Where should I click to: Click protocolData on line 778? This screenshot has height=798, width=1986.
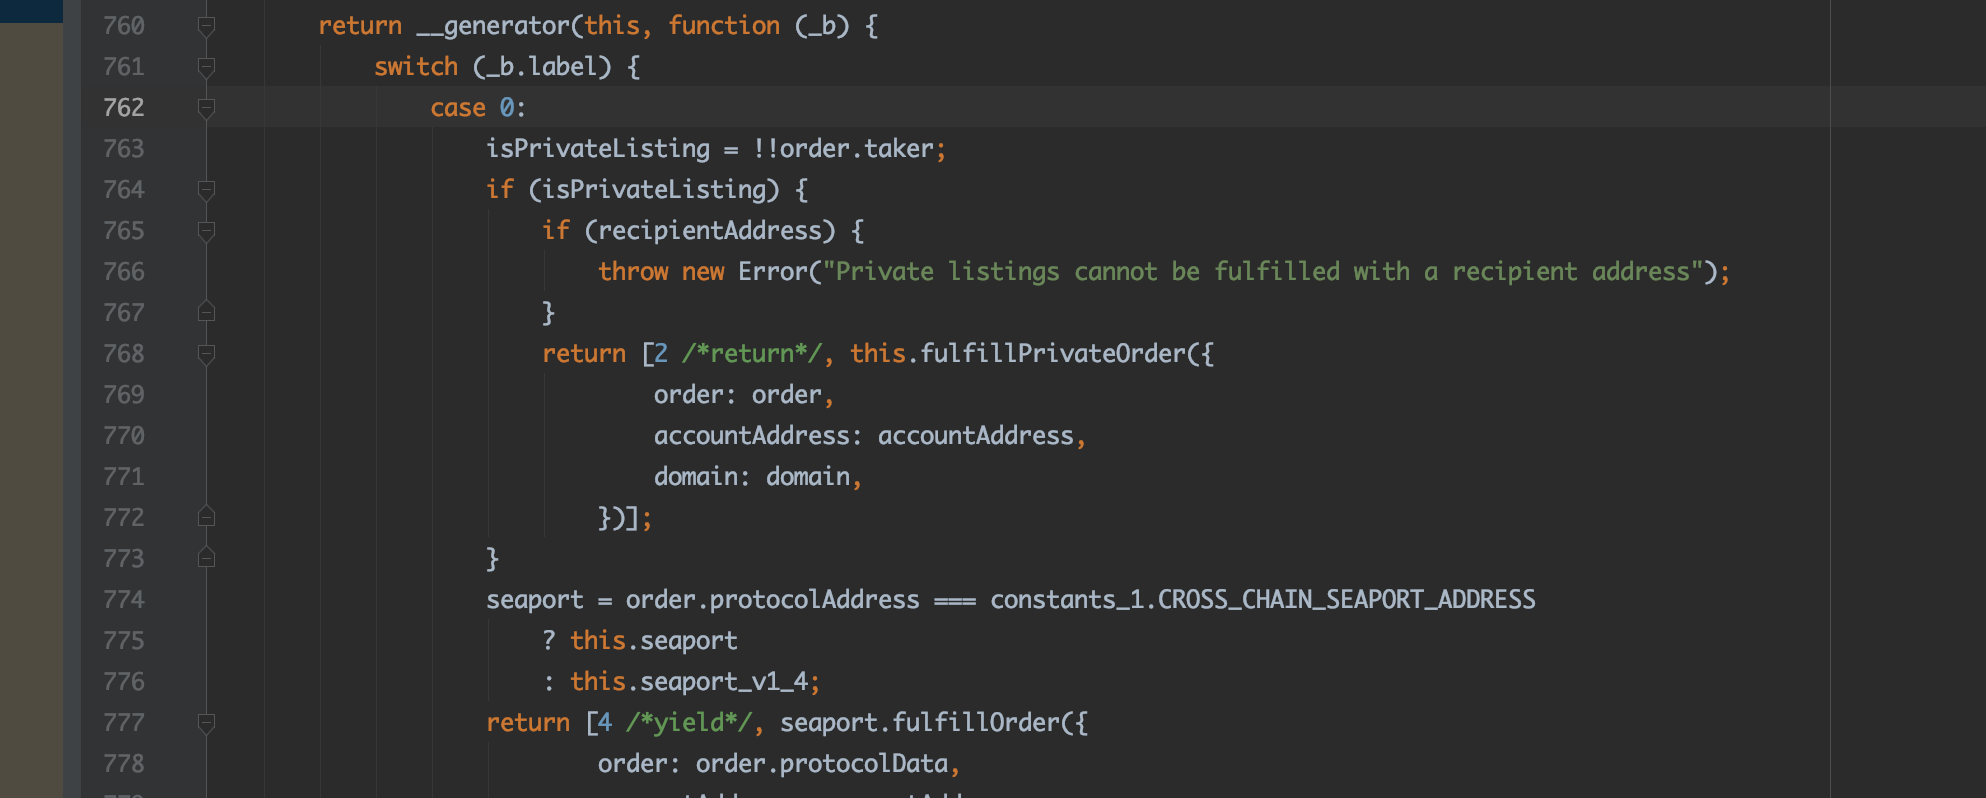pos(864,764)
